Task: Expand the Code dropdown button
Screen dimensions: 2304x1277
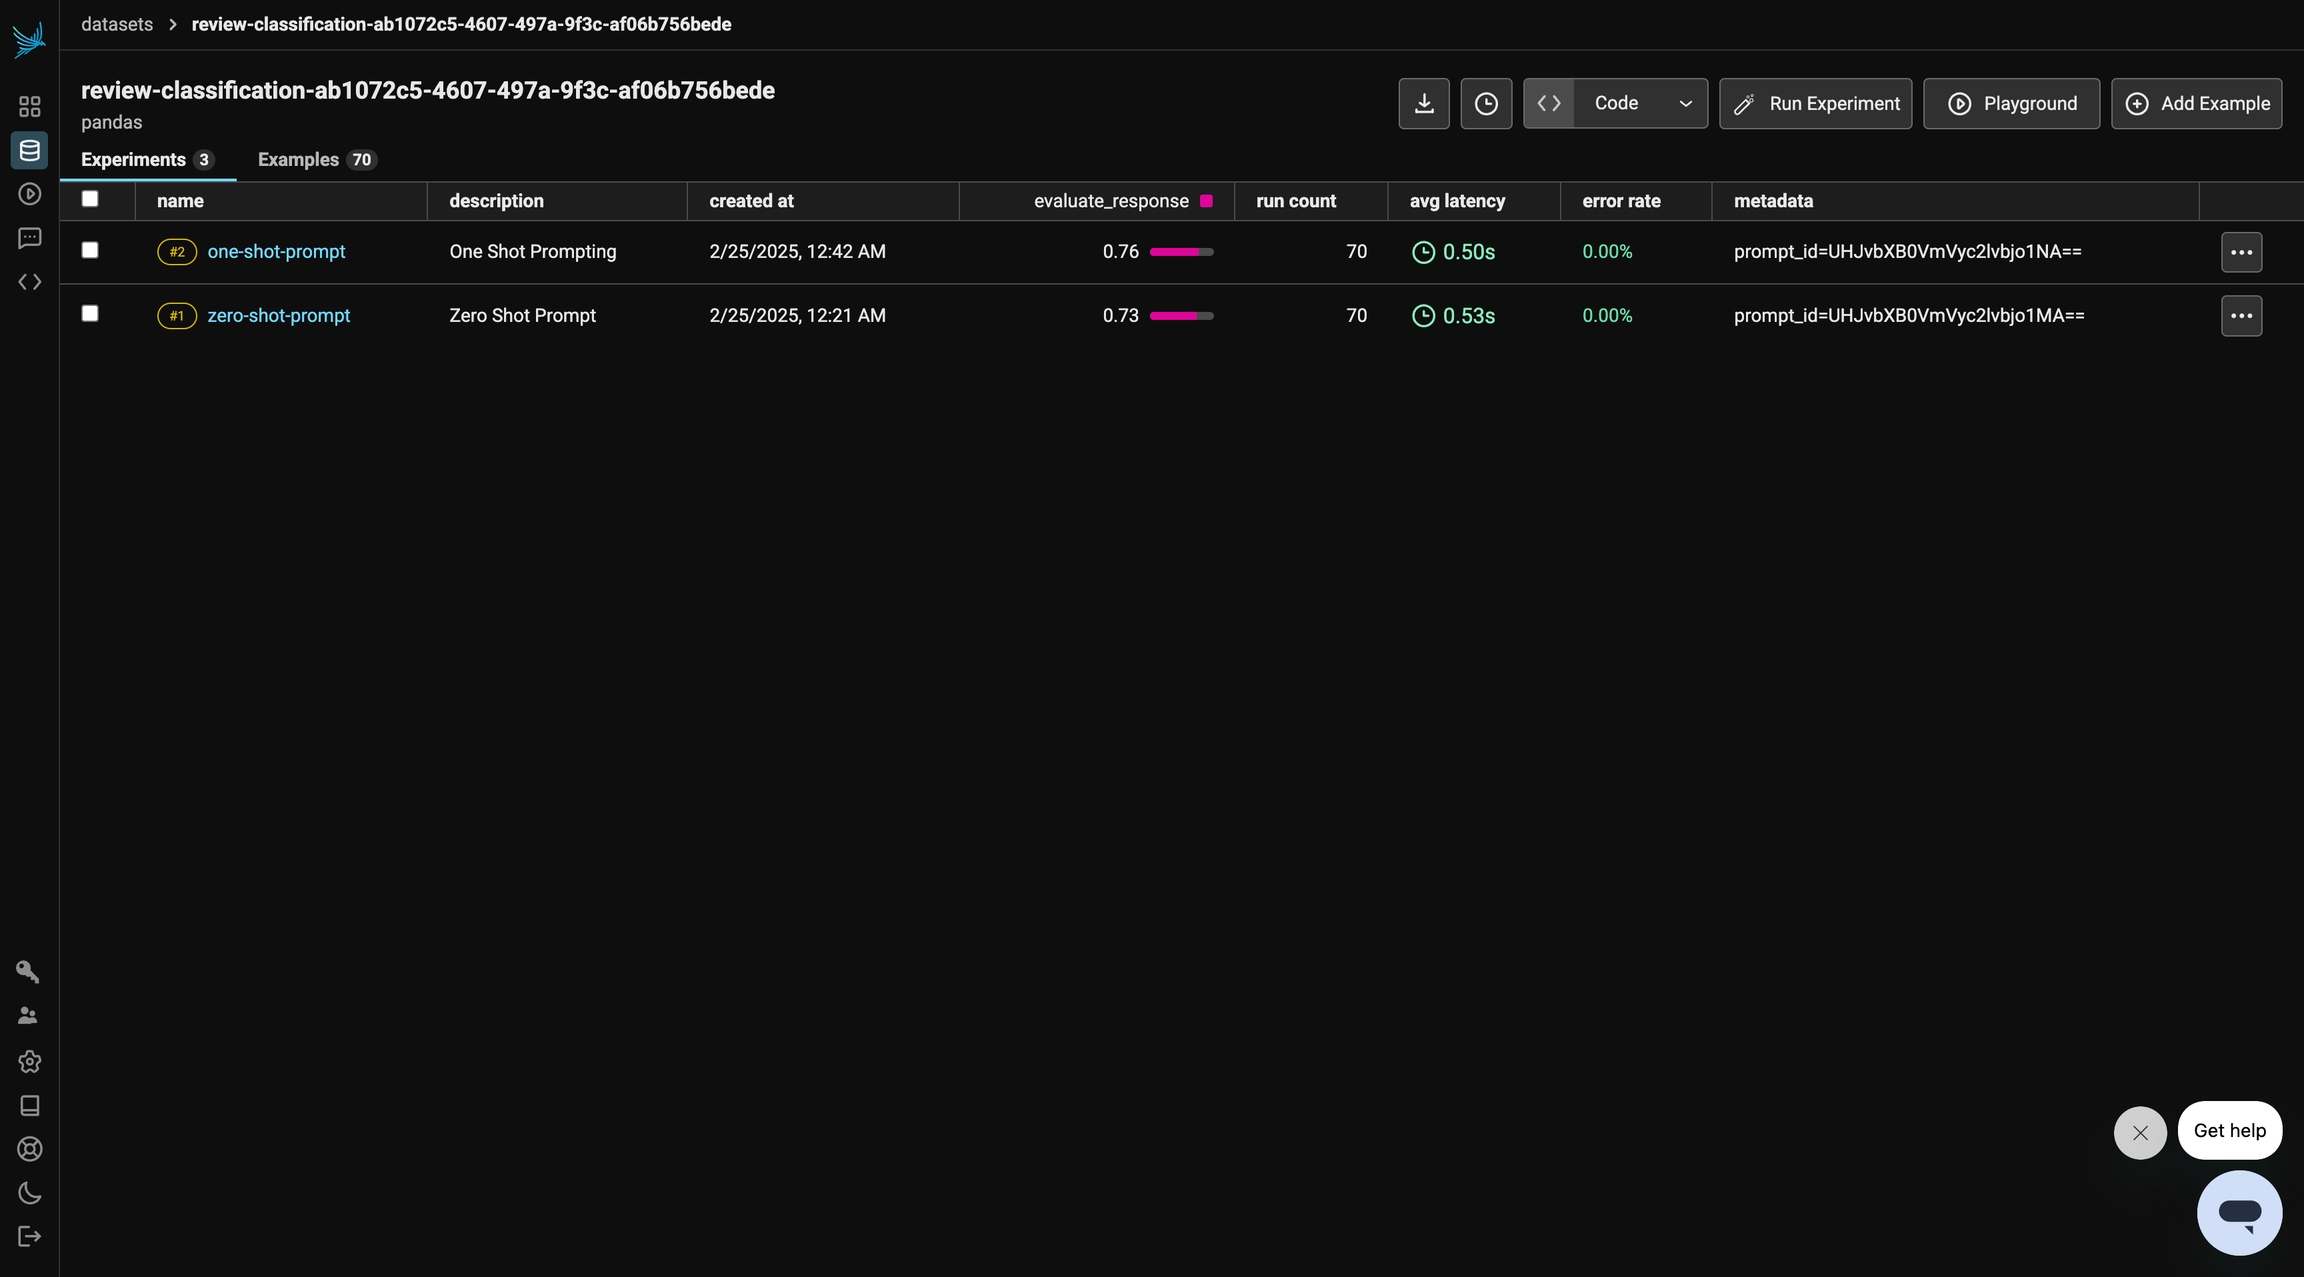Action: (1640, 103)
